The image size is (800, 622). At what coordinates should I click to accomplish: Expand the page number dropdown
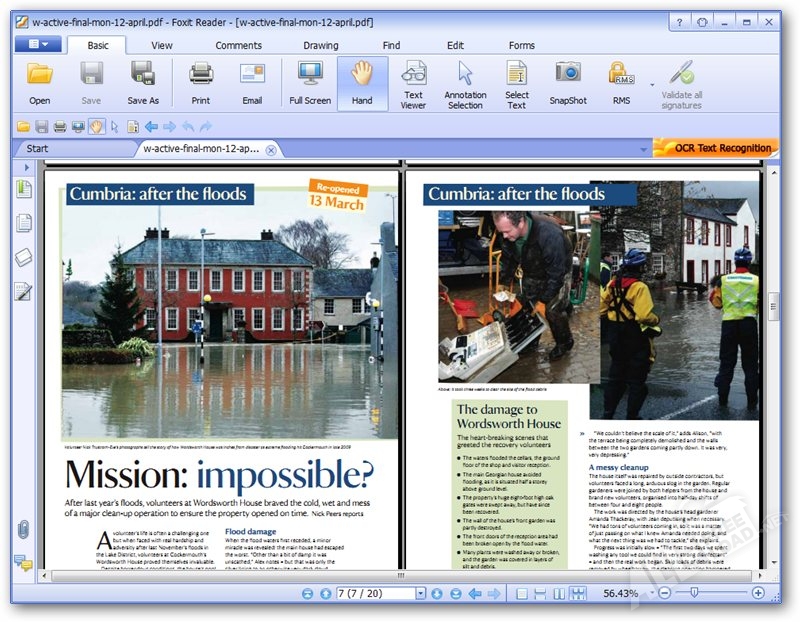pos(420,593)
